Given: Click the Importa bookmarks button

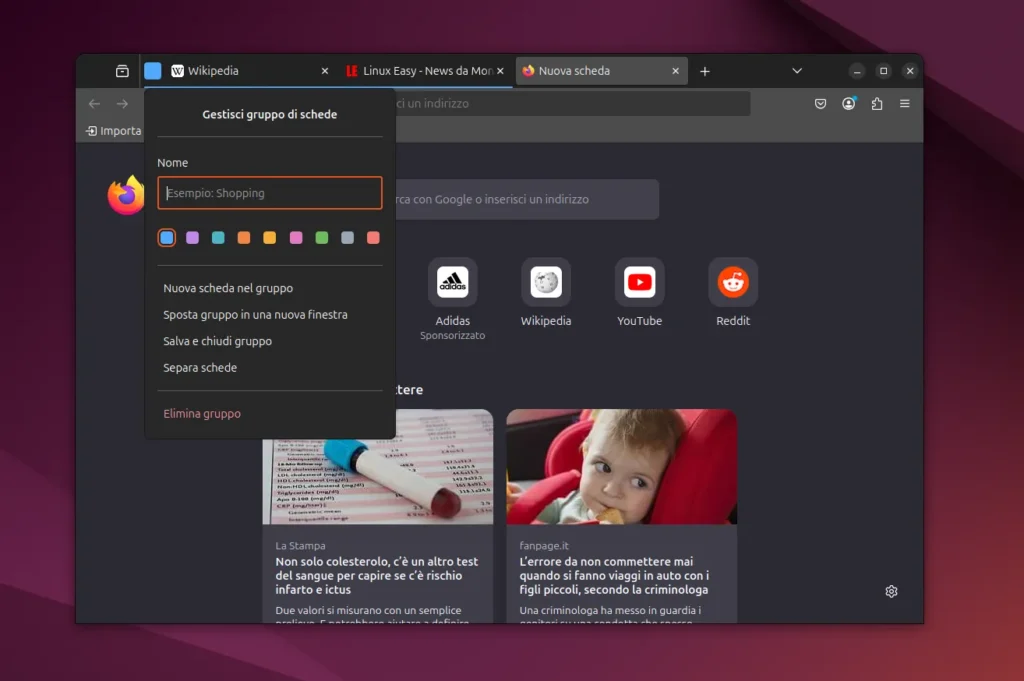Looking at the screenshot, I should pyautogui.click(x=114, y=131).
